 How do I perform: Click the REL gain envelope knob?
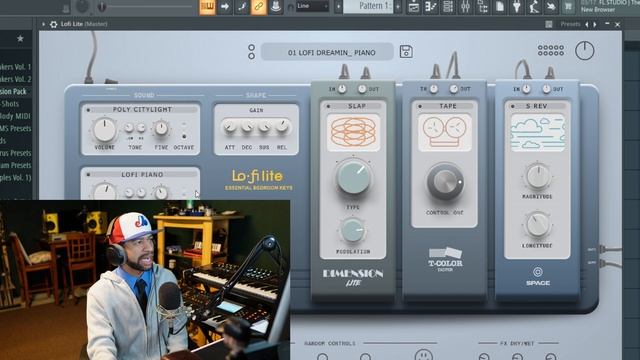282,127
